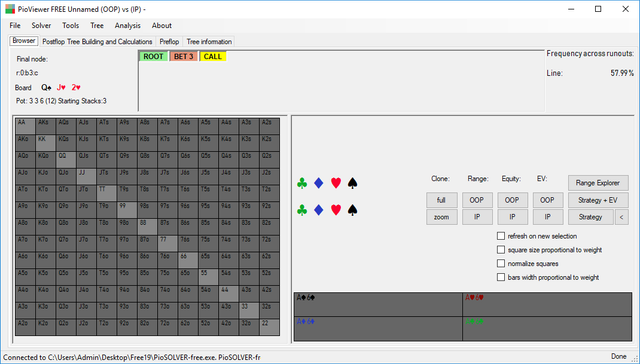The height and width of the screenshot is (364, 640).
Task: Open the About menu
Action: 162,25
